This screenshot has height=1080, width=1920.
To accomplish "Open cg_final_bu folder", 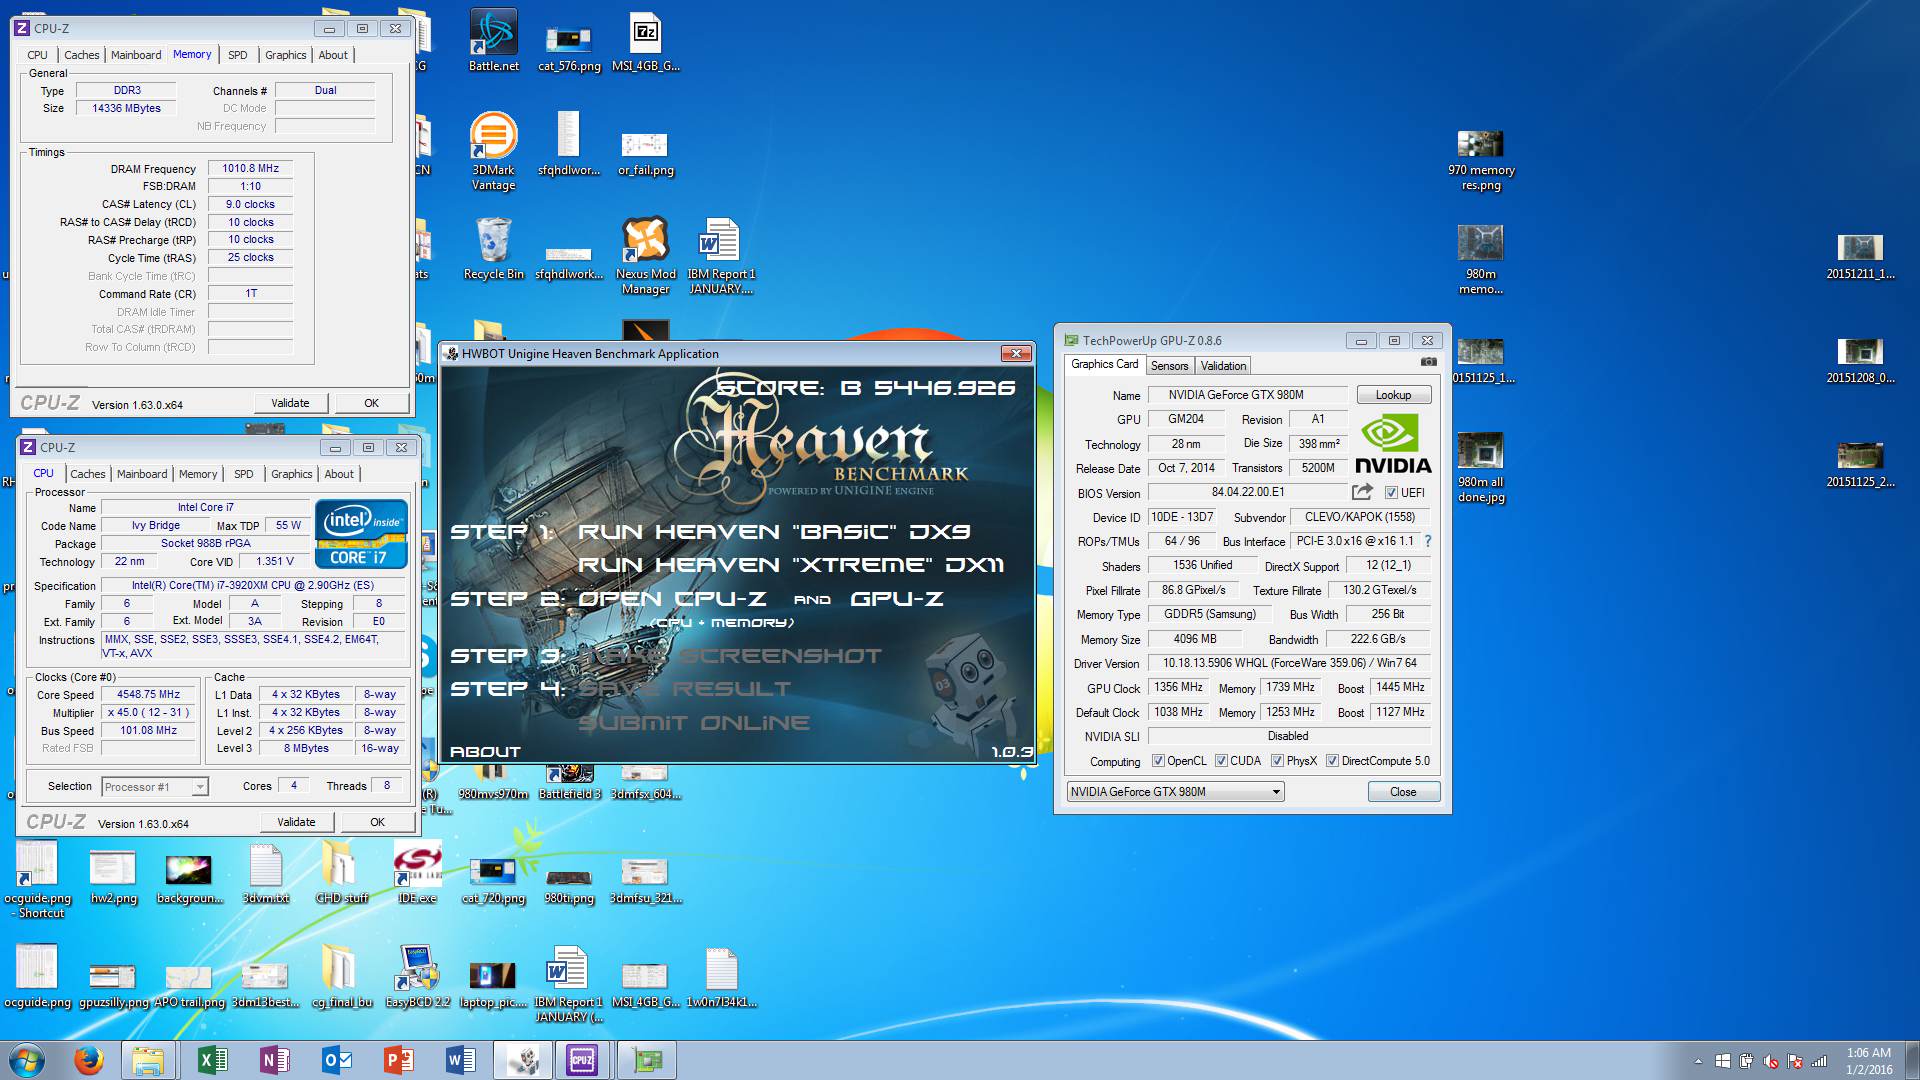I will (341, 976).
